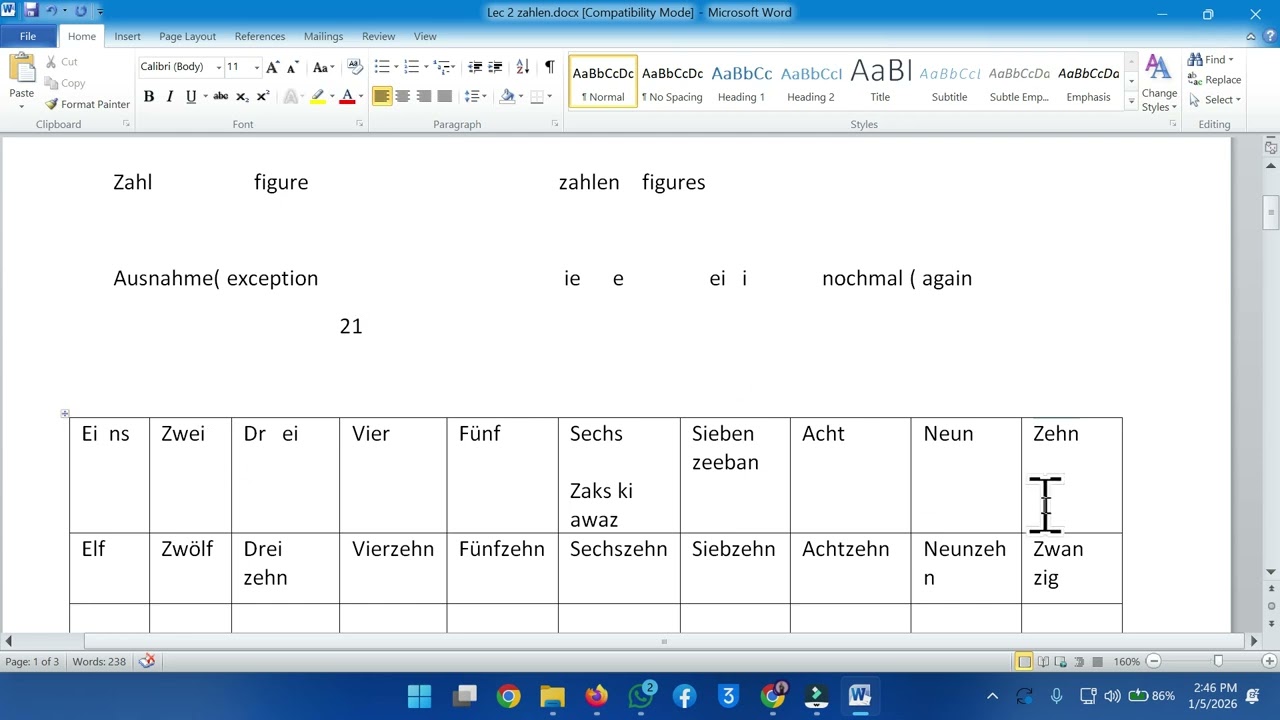Open the File tab
This screenshot has height=720, width=1280.
point(28,36)
